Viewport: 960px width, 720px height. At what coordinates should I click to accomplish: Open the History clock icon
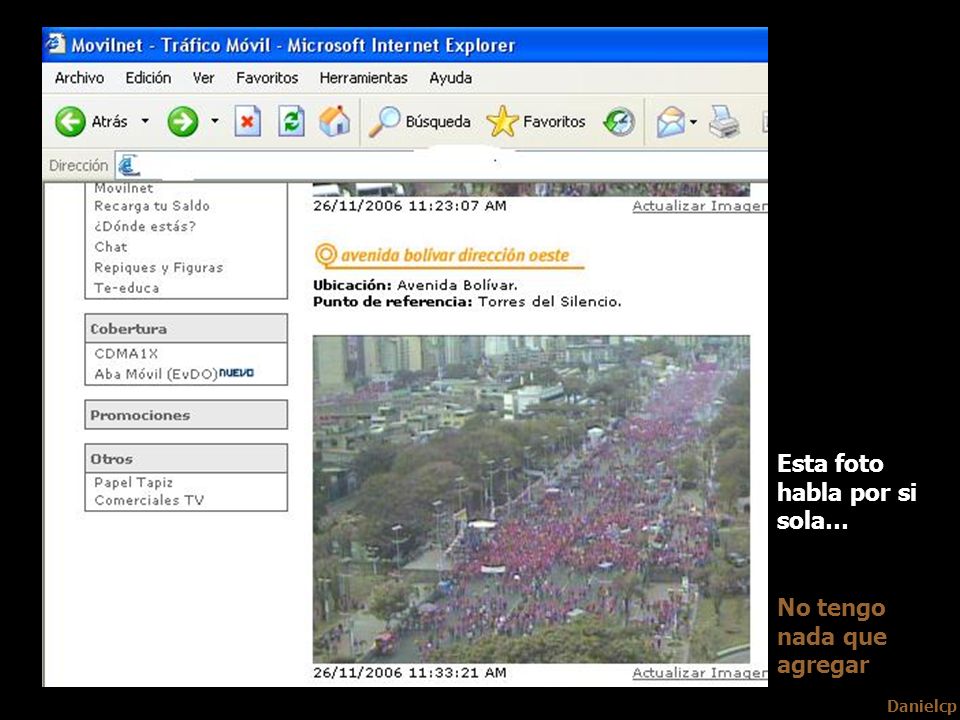pos(618,121)
